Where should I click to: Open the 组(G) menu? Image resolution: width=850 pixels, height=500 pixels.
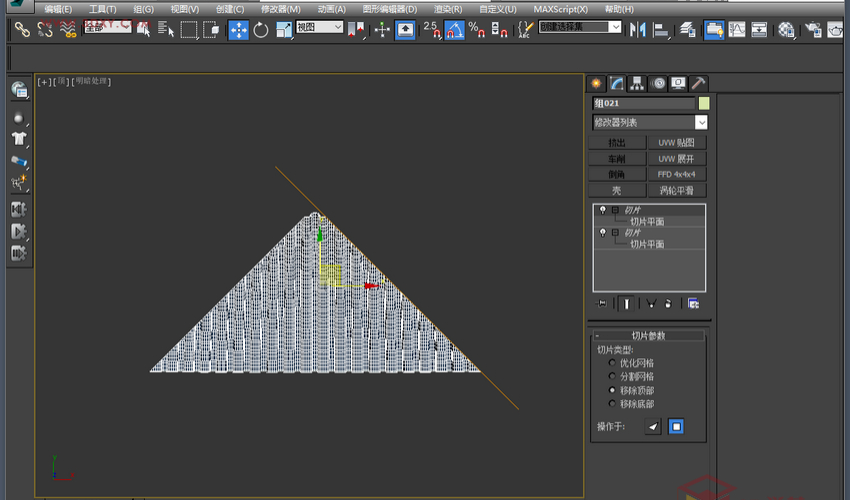tap(144, 9)
